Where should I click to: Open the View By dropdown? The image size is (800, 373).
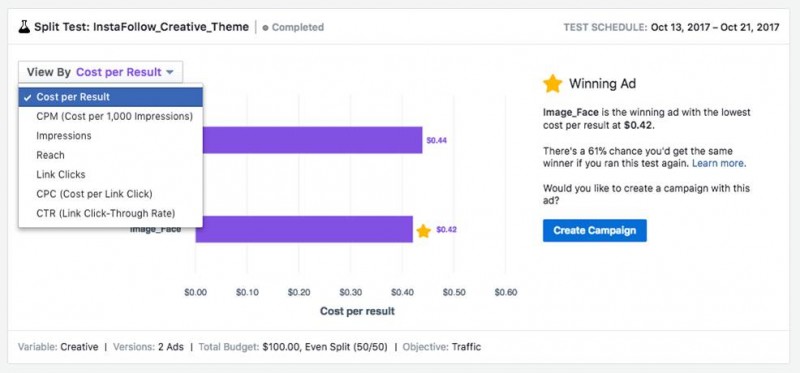coord(101,72)
